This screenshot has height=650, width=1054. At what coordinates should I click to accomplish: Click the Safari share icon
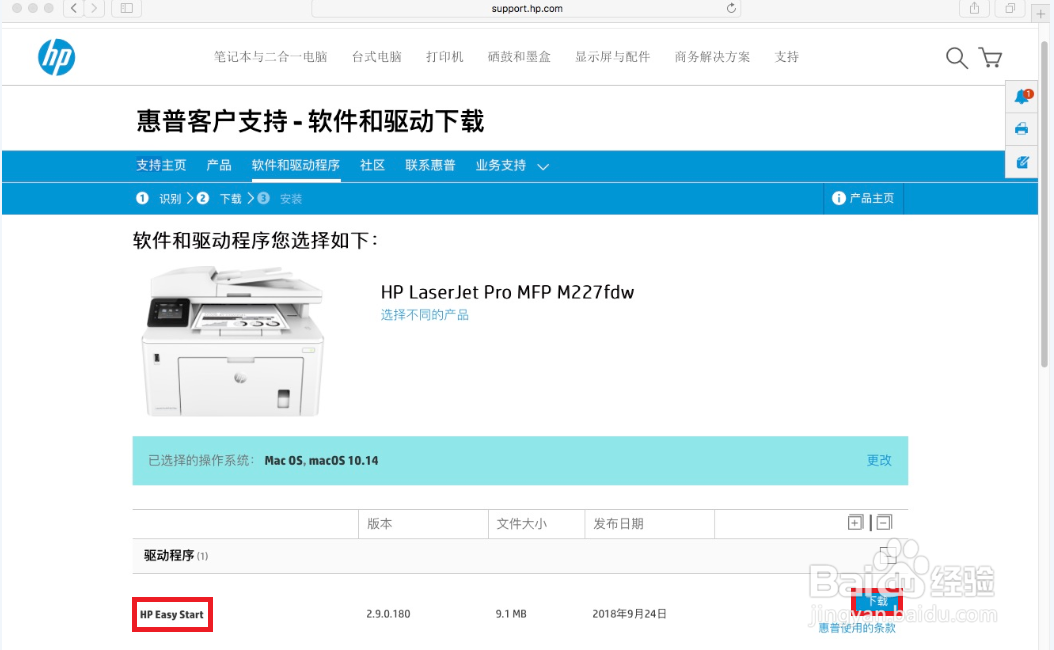(x=974, y=8)
